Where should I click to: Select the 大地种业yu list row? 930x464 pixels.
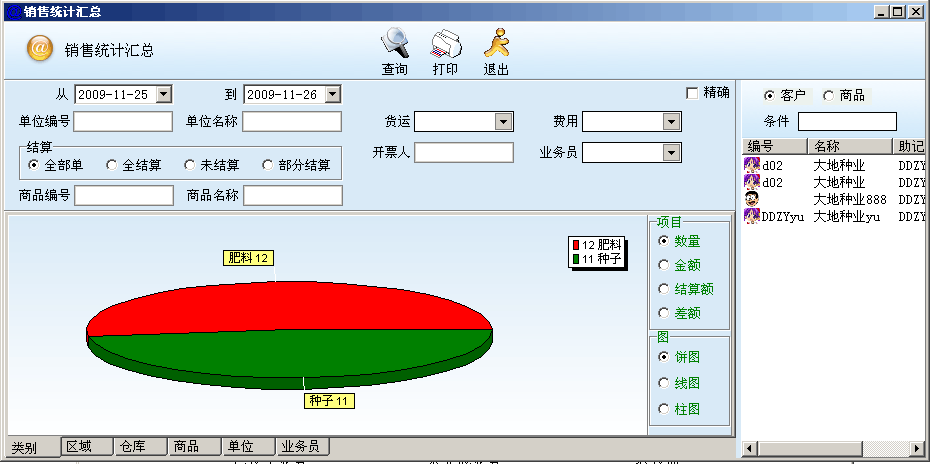pyautogui.click(x=835, y=216)
